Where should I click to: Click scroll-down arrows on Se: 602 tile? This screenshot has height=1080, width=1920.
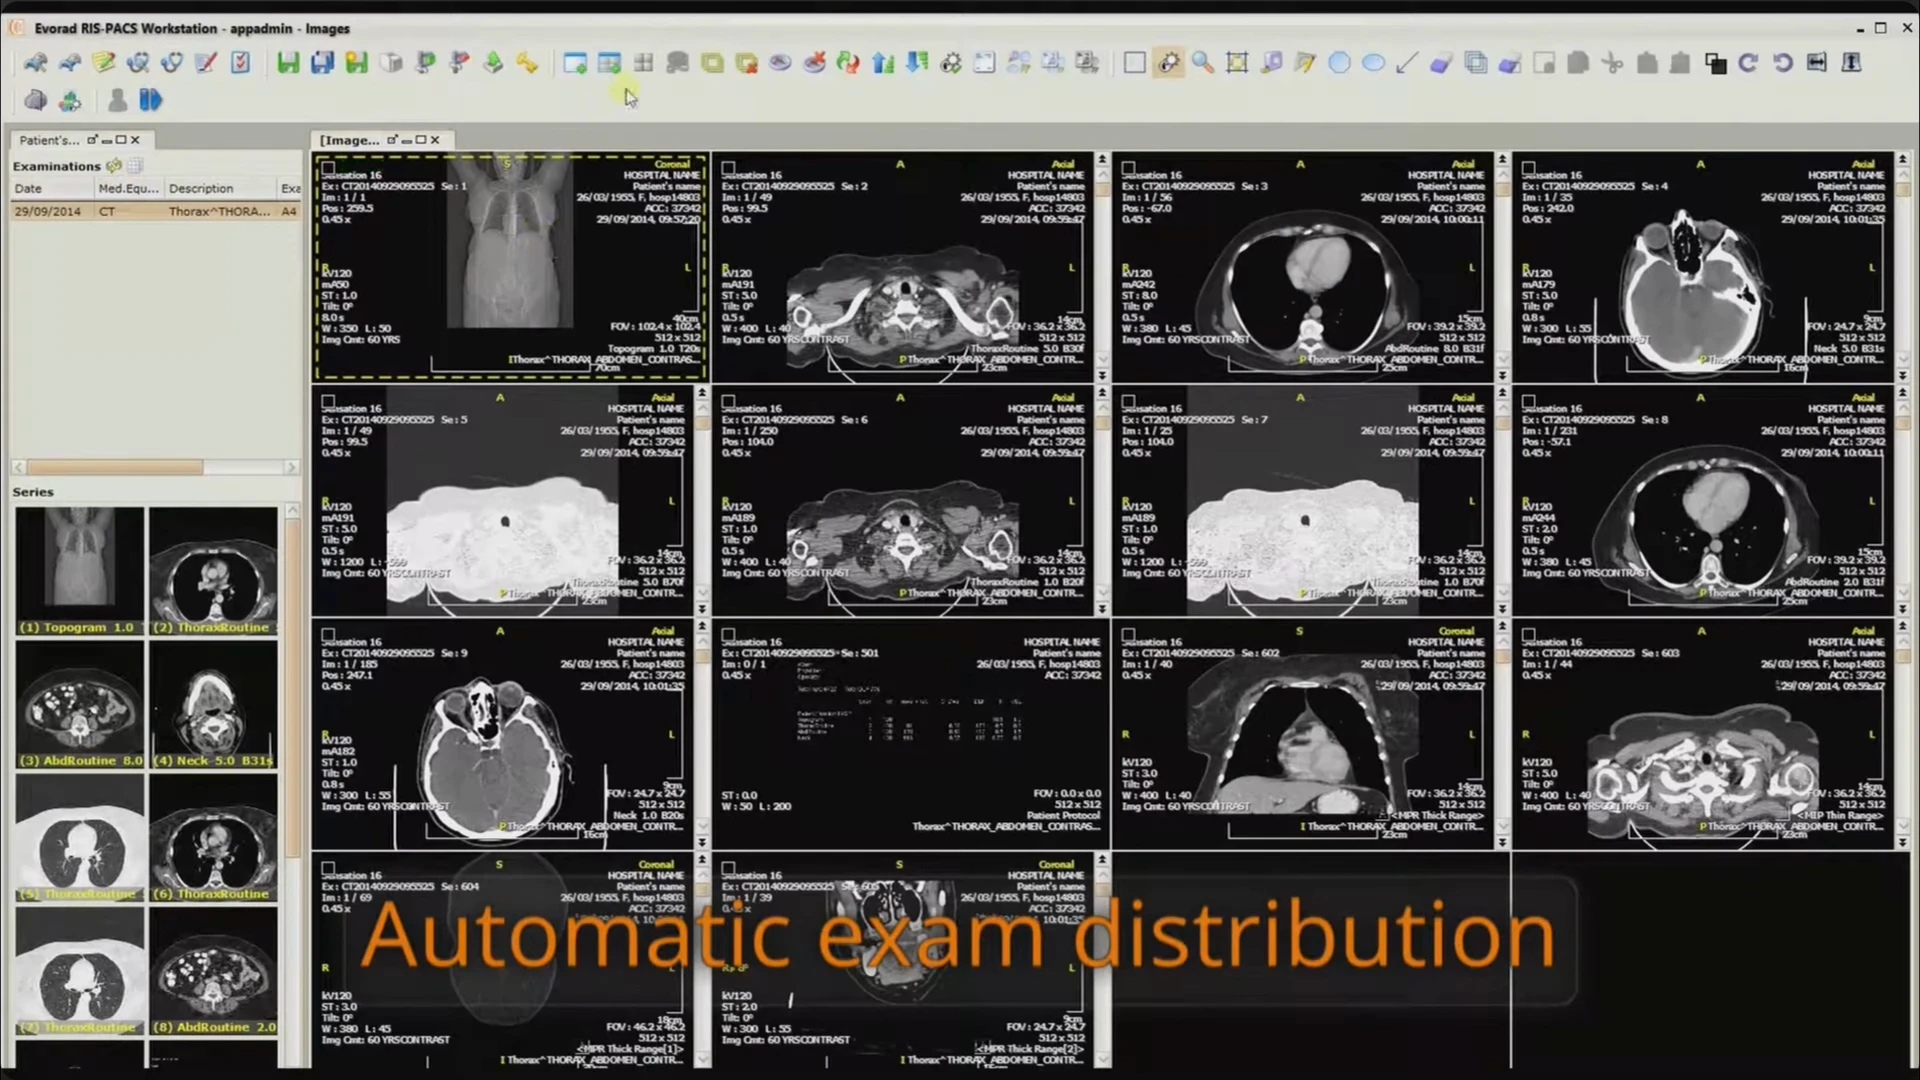click(1502, 842)
